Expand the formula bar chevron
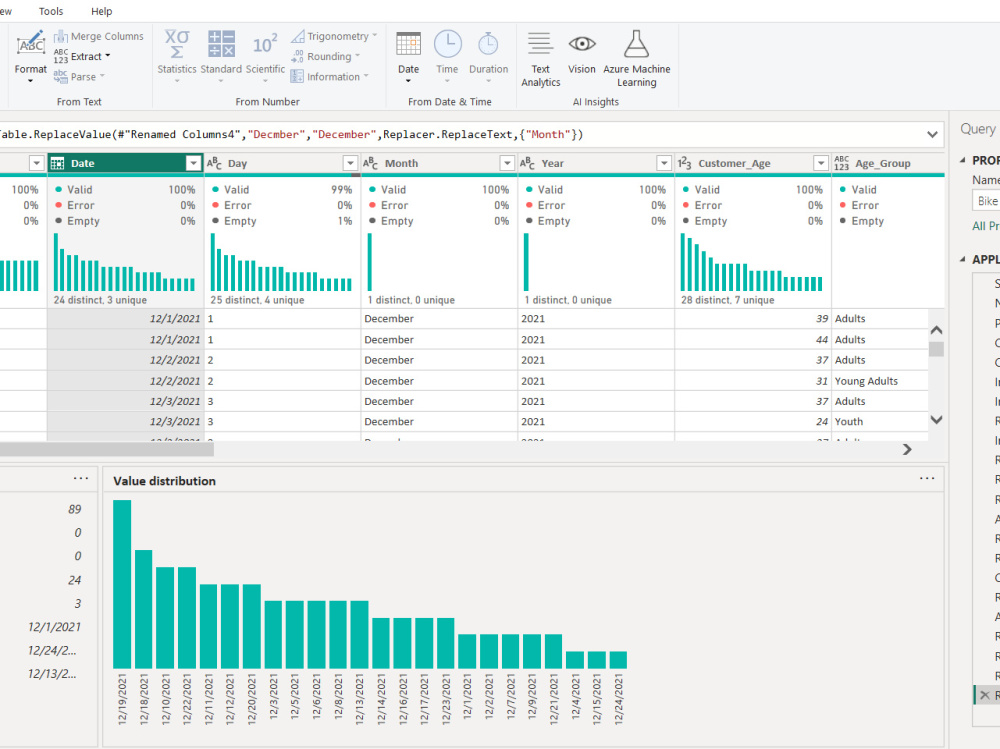Image resolution: width=1000 pixels, height=749 pixels. [932, 135]
